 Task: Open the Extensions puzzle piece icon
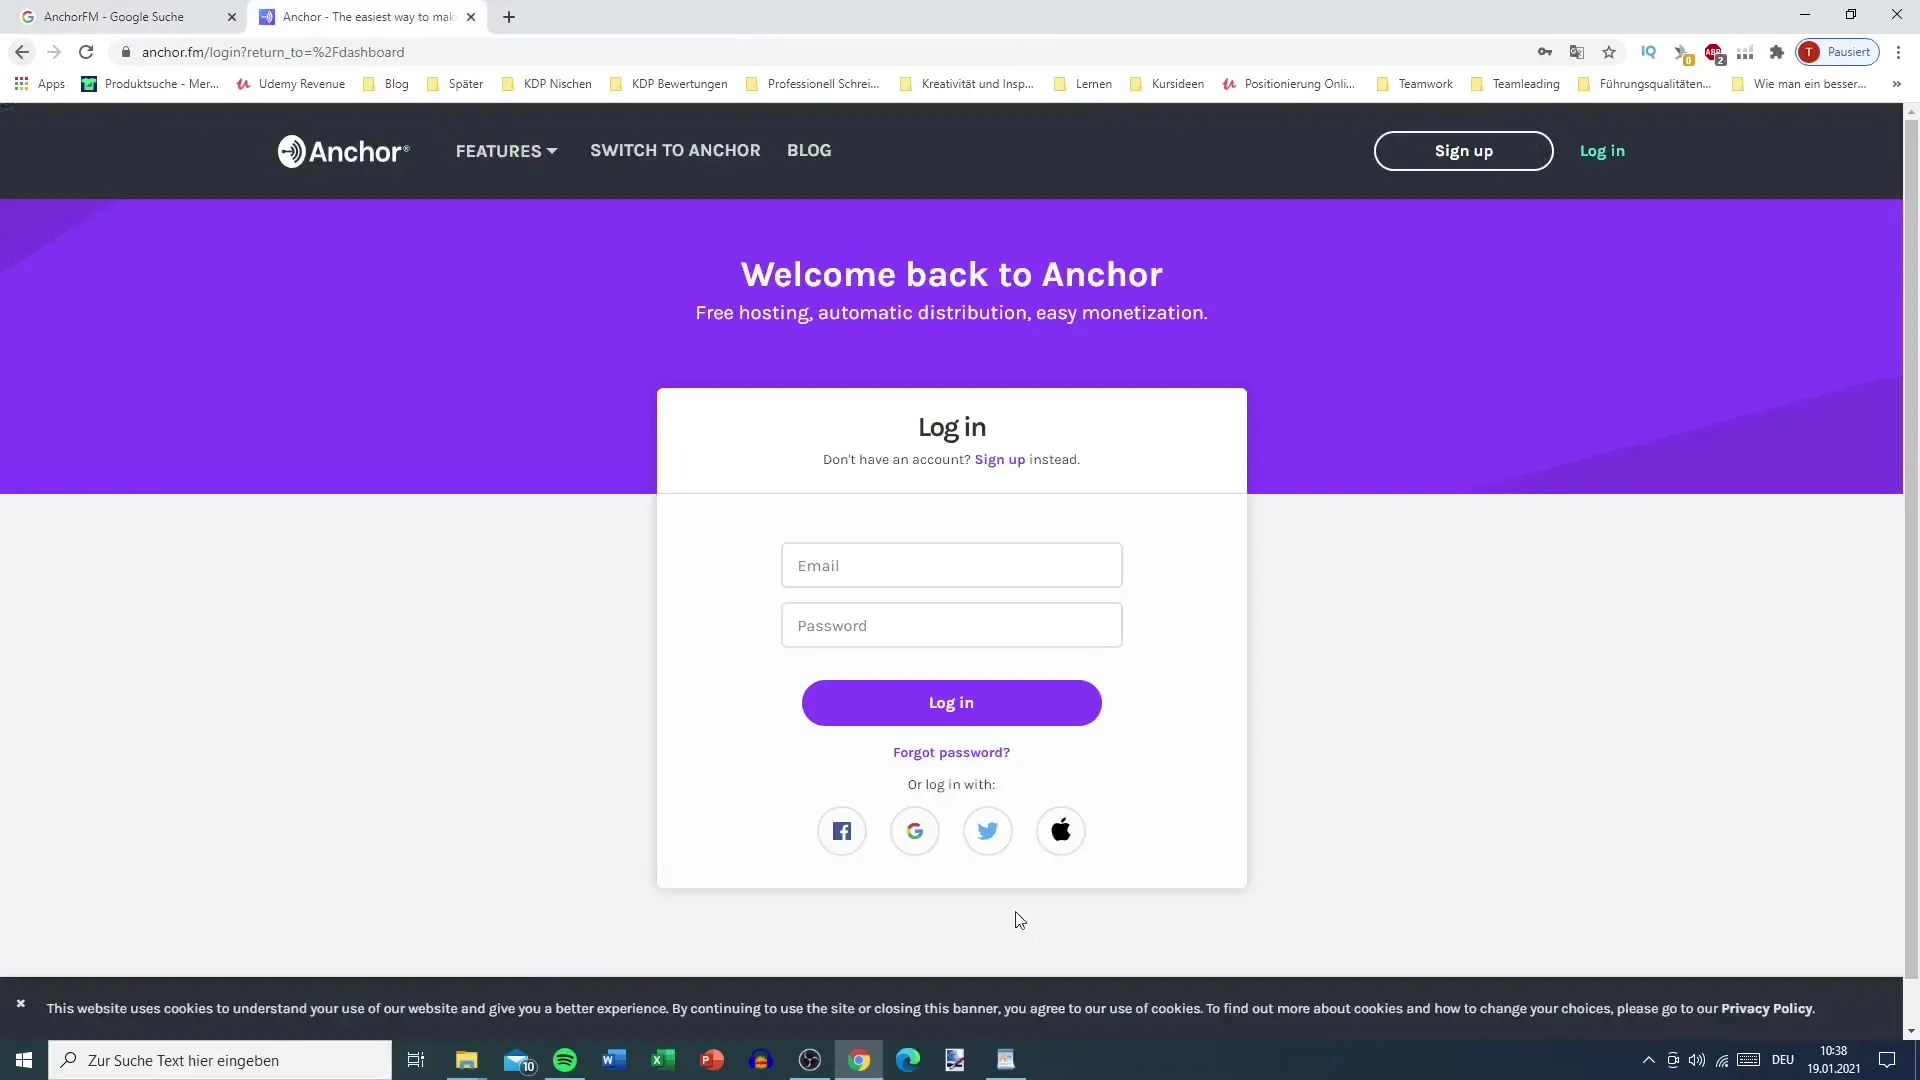pyautogui.click(x=1777, y=52)
